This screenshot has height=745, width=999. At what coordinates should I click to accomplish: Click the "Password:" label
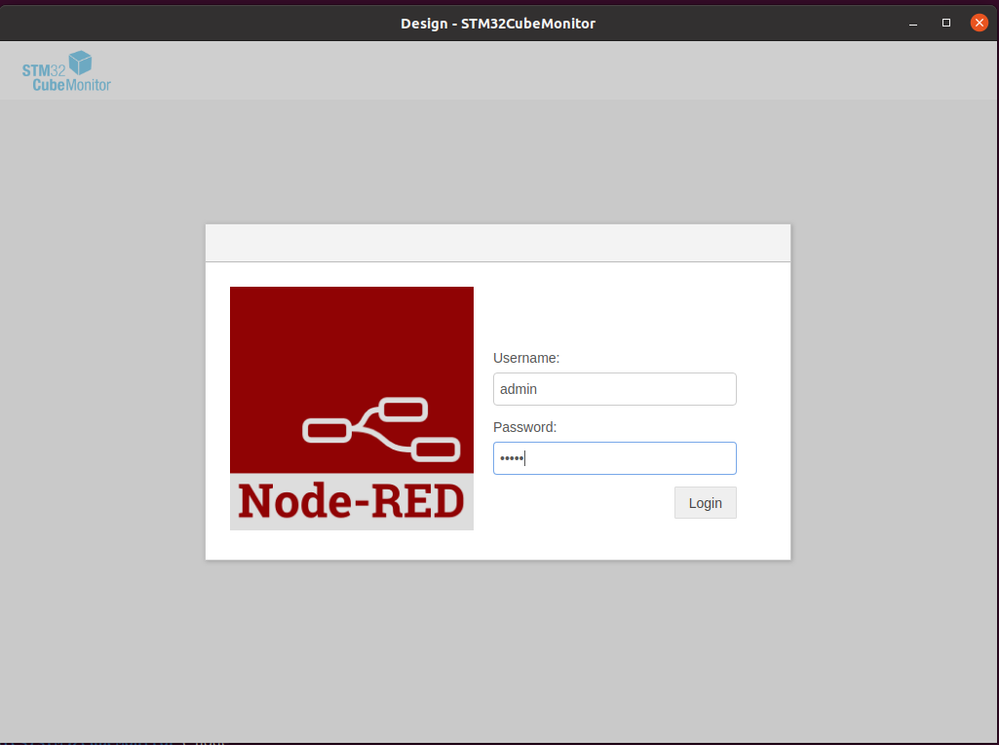pos(525,427)
